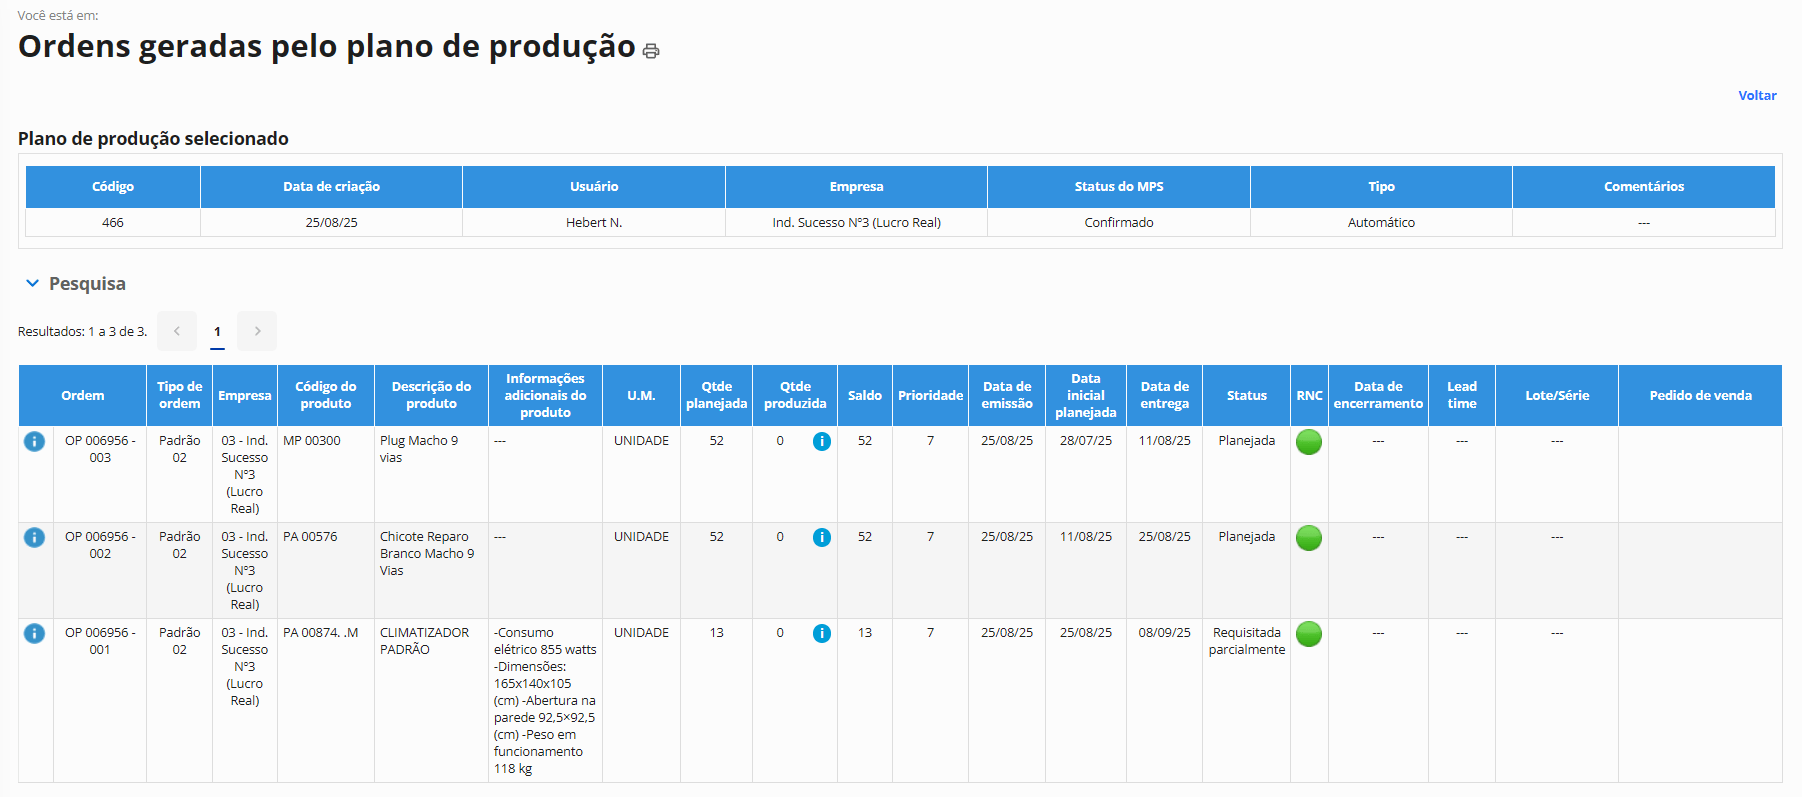Go to previous results page arrow
Screen dimensions: 1802x797
point(177,331)
